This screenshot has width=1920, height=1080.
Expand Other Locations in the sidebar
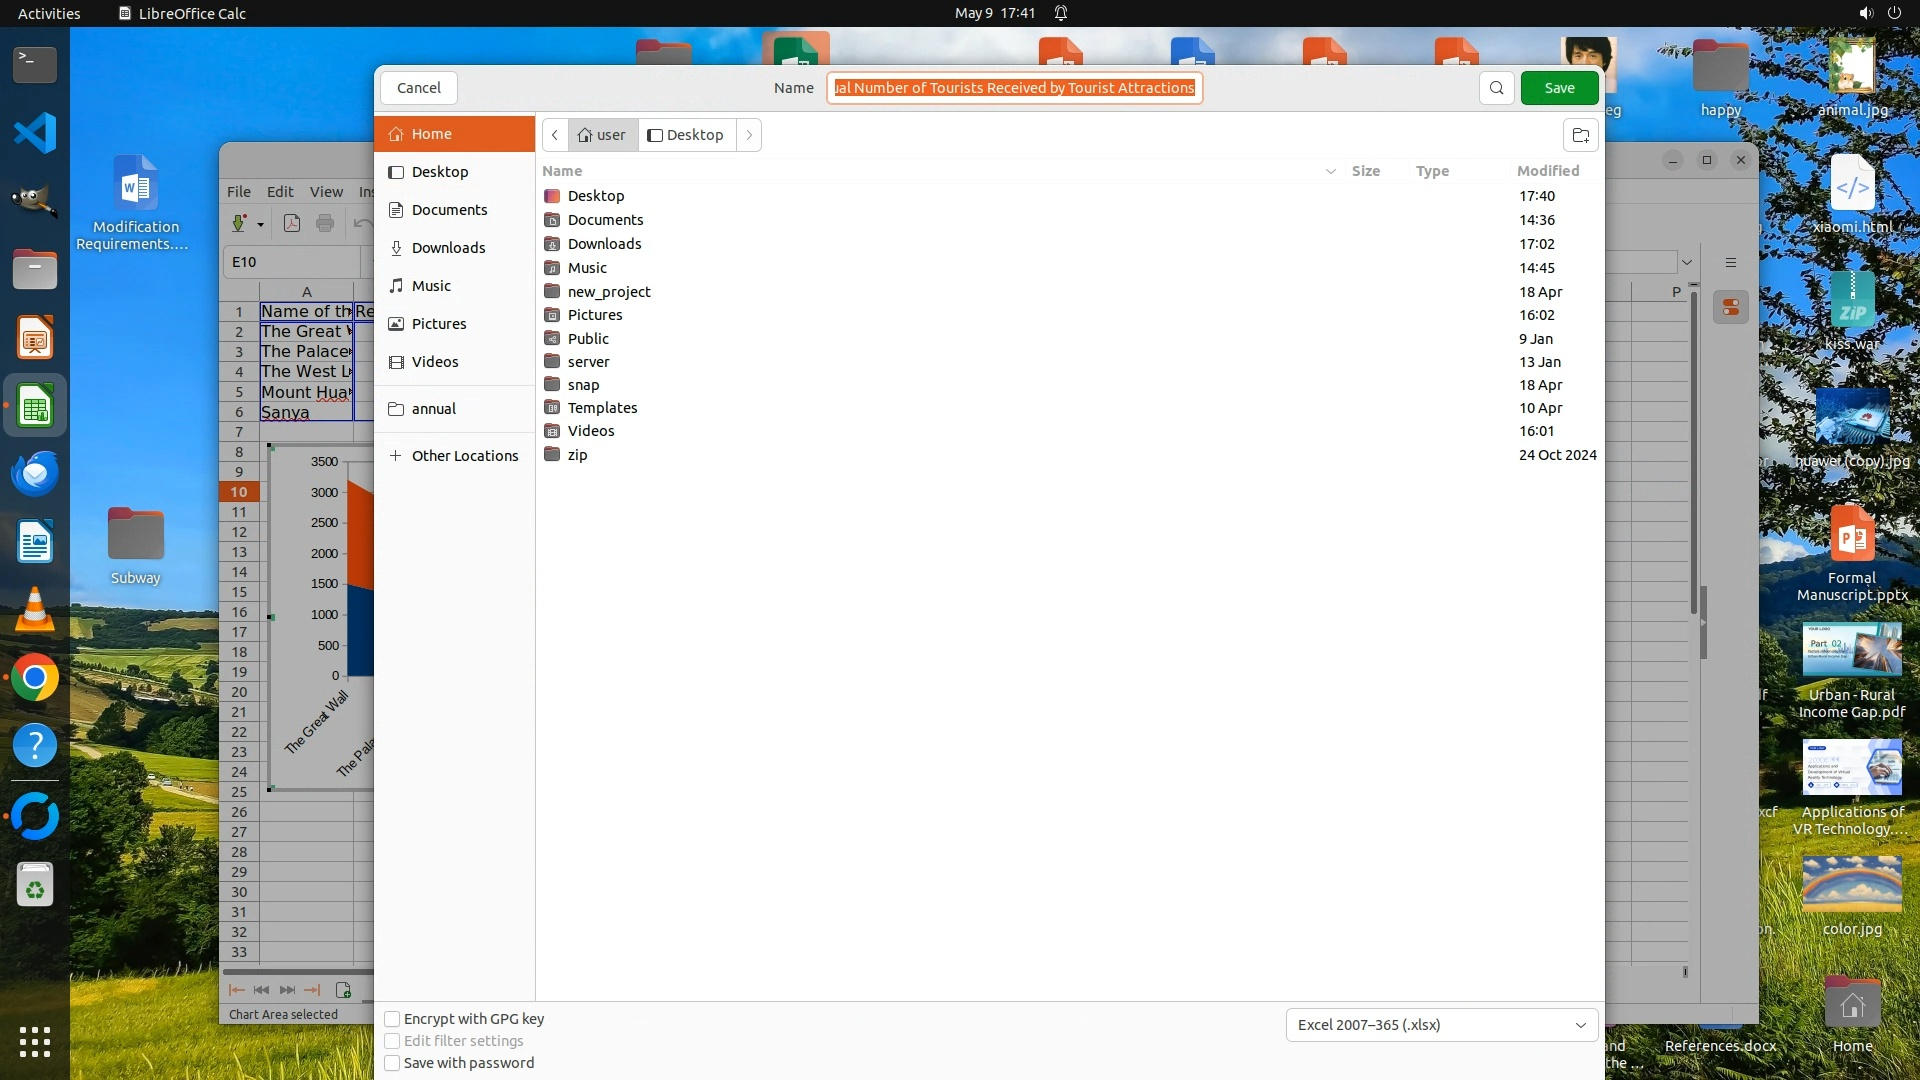click(464, 456)
